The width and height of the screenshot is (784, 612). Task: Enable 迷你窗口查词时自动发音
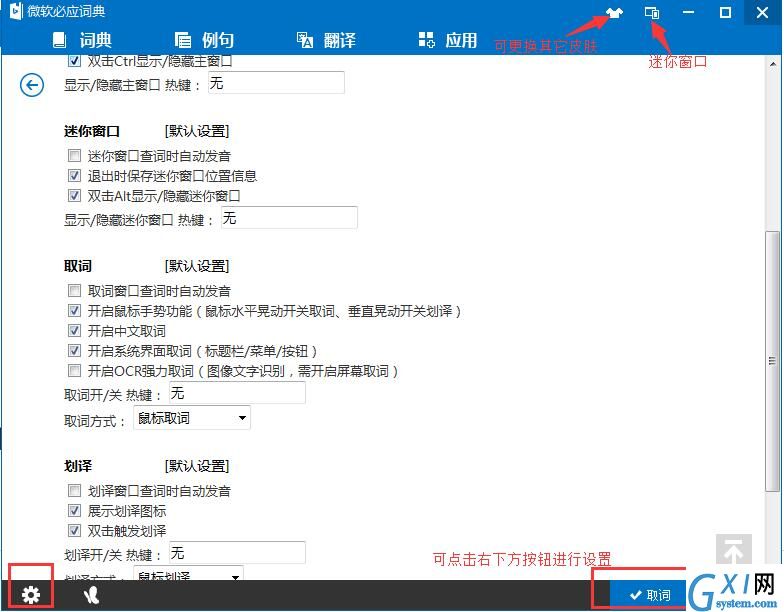[74, 156]
